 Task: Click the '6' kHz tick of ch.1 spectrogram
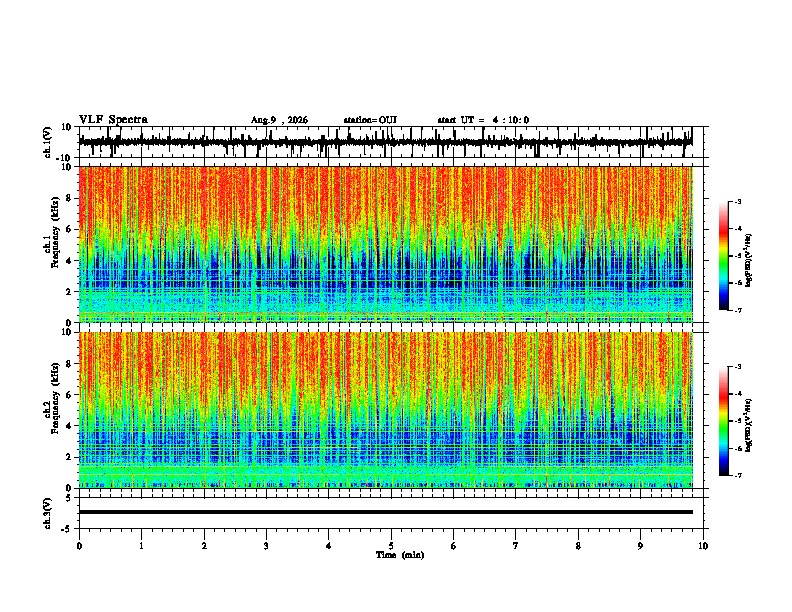pyautogui.click(x=70, y=229)
